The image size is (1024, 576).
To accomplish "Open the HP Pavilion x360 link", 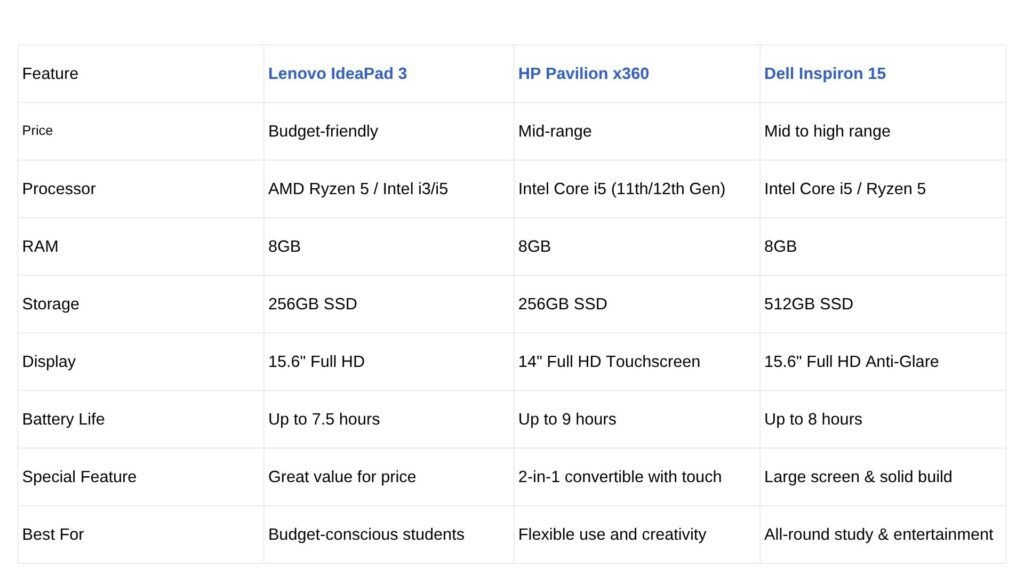I will pyautogui.click(x=583, y=74).
